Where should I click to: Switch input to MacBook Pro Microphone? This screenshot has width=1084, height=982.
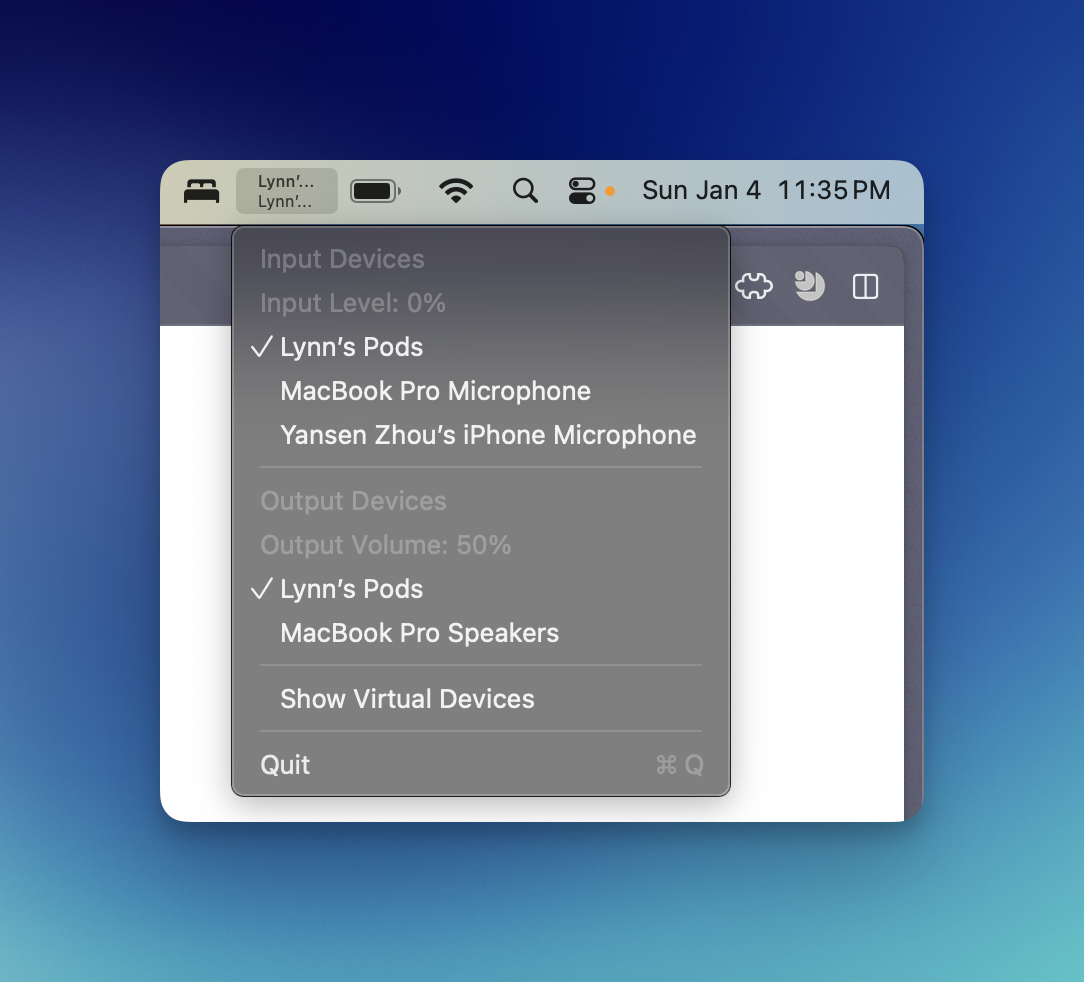435,391
